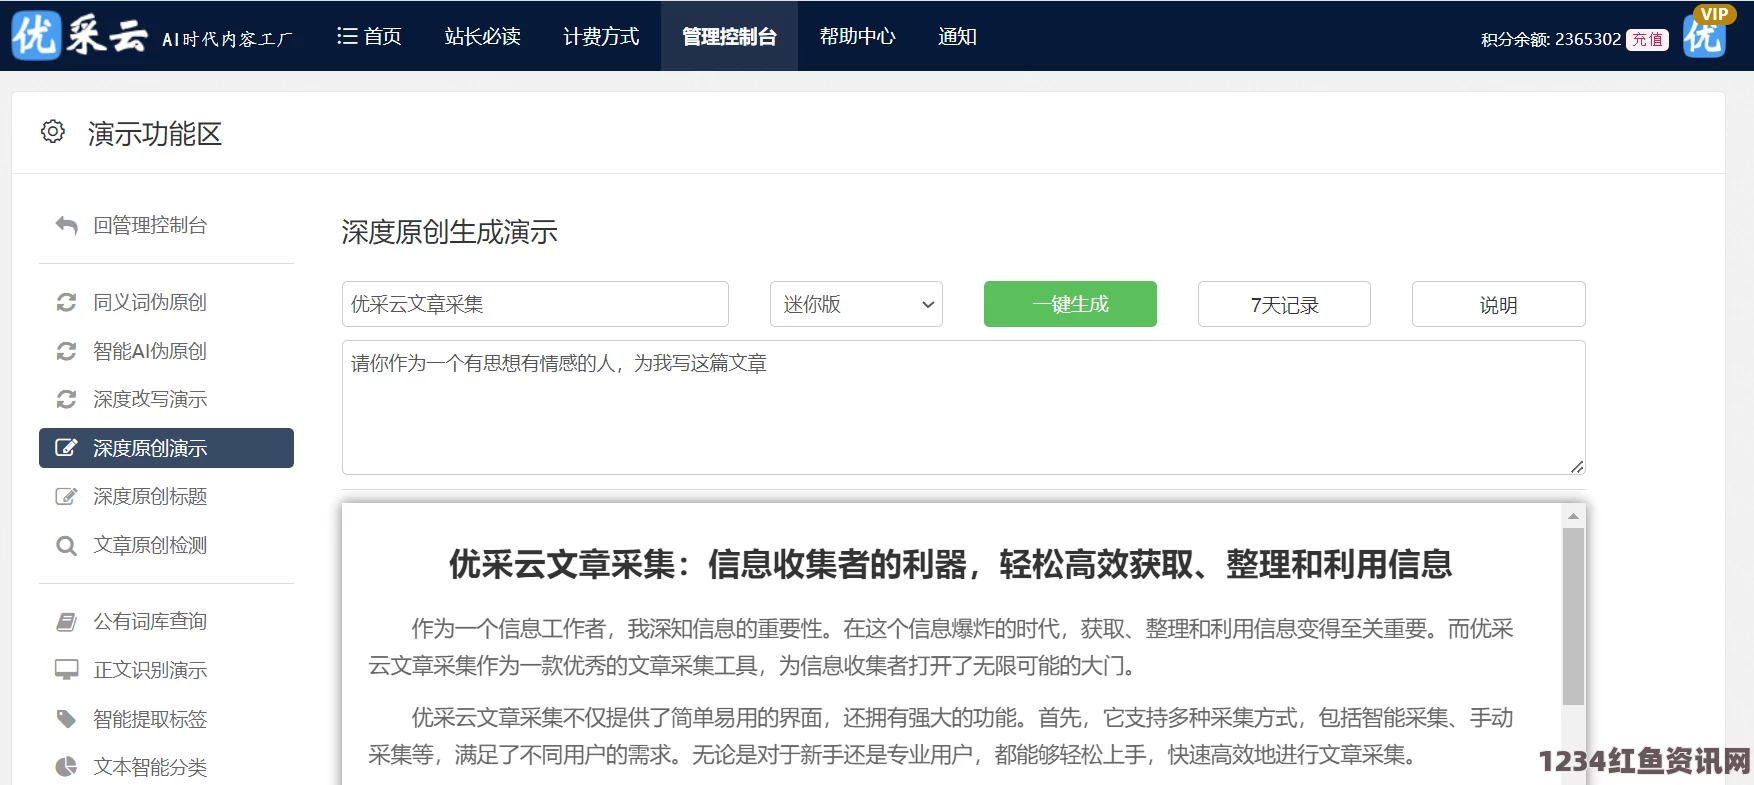Click the AI时代内容工厂 slogan text
The height and width of the screenshot is (785, 1754).
point(228,39)
